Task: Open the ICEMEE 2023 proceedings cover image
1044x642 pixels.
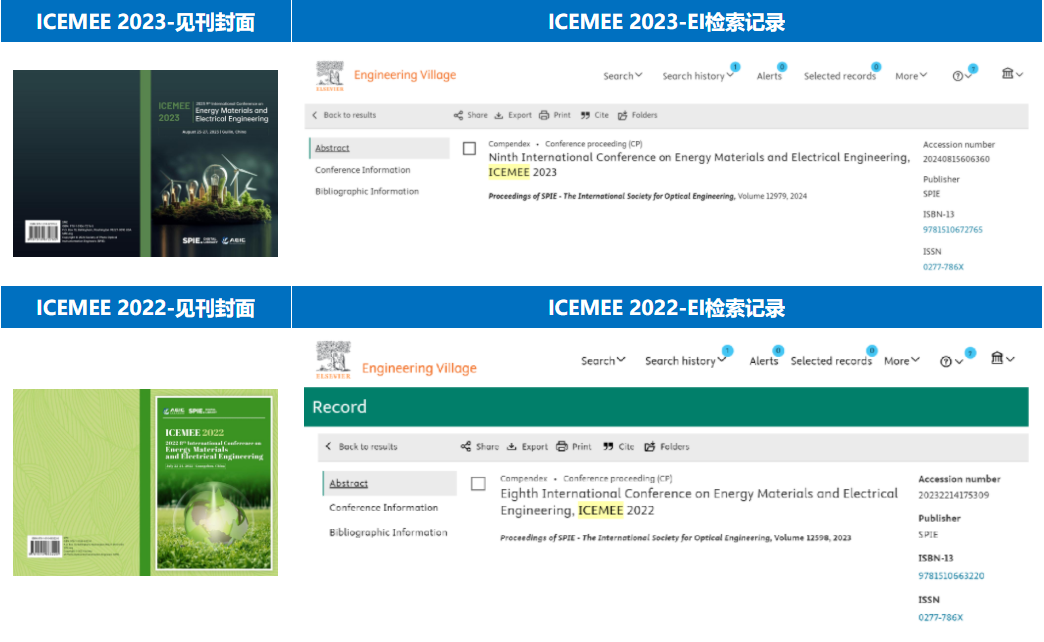Action: 145,163
